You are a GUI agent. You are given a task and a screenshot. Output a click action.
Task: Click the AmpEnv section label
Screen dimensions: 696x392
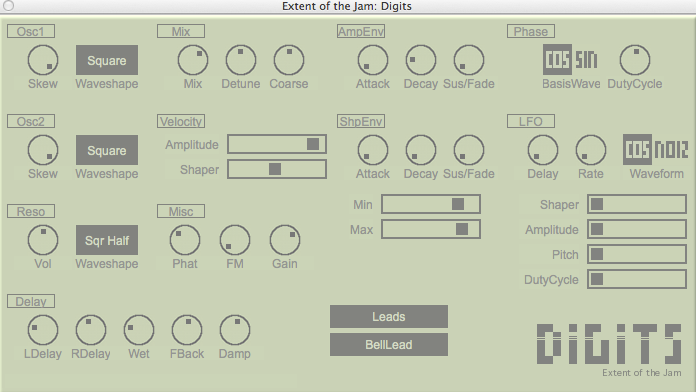point(361,32)
